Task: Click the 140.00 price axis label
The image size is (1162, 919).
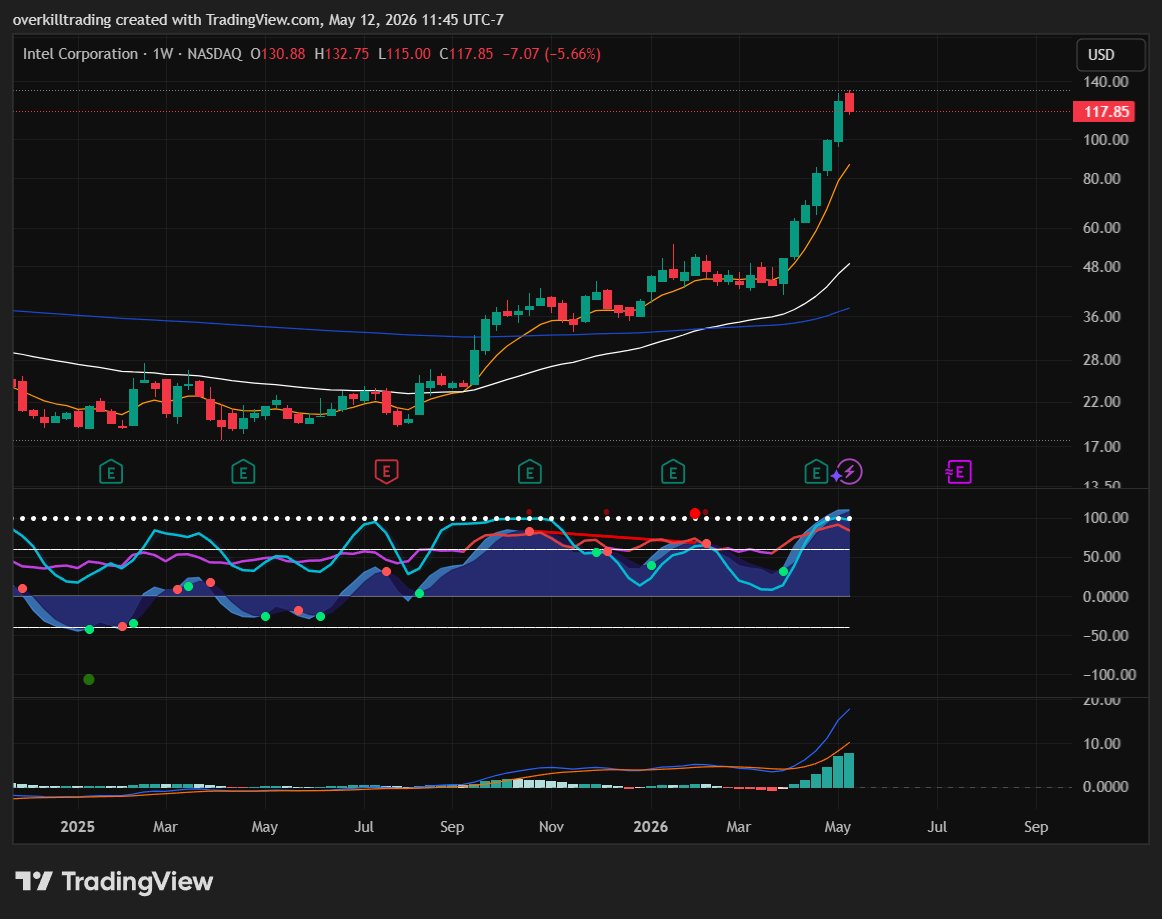Action: click(1106, 82)
